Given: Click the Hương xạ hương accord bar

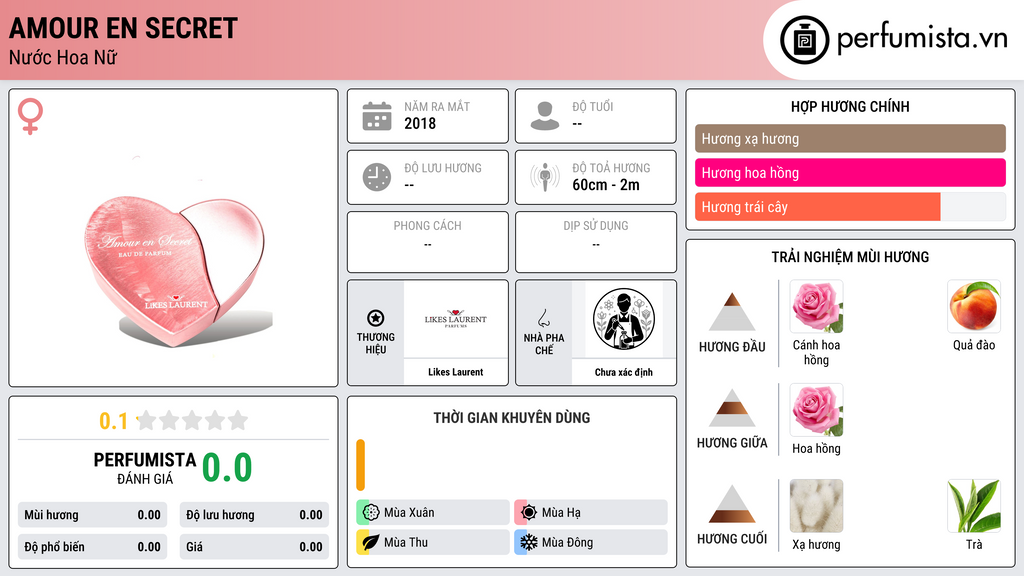Looking at the screenshot, I should coord(850,138).
